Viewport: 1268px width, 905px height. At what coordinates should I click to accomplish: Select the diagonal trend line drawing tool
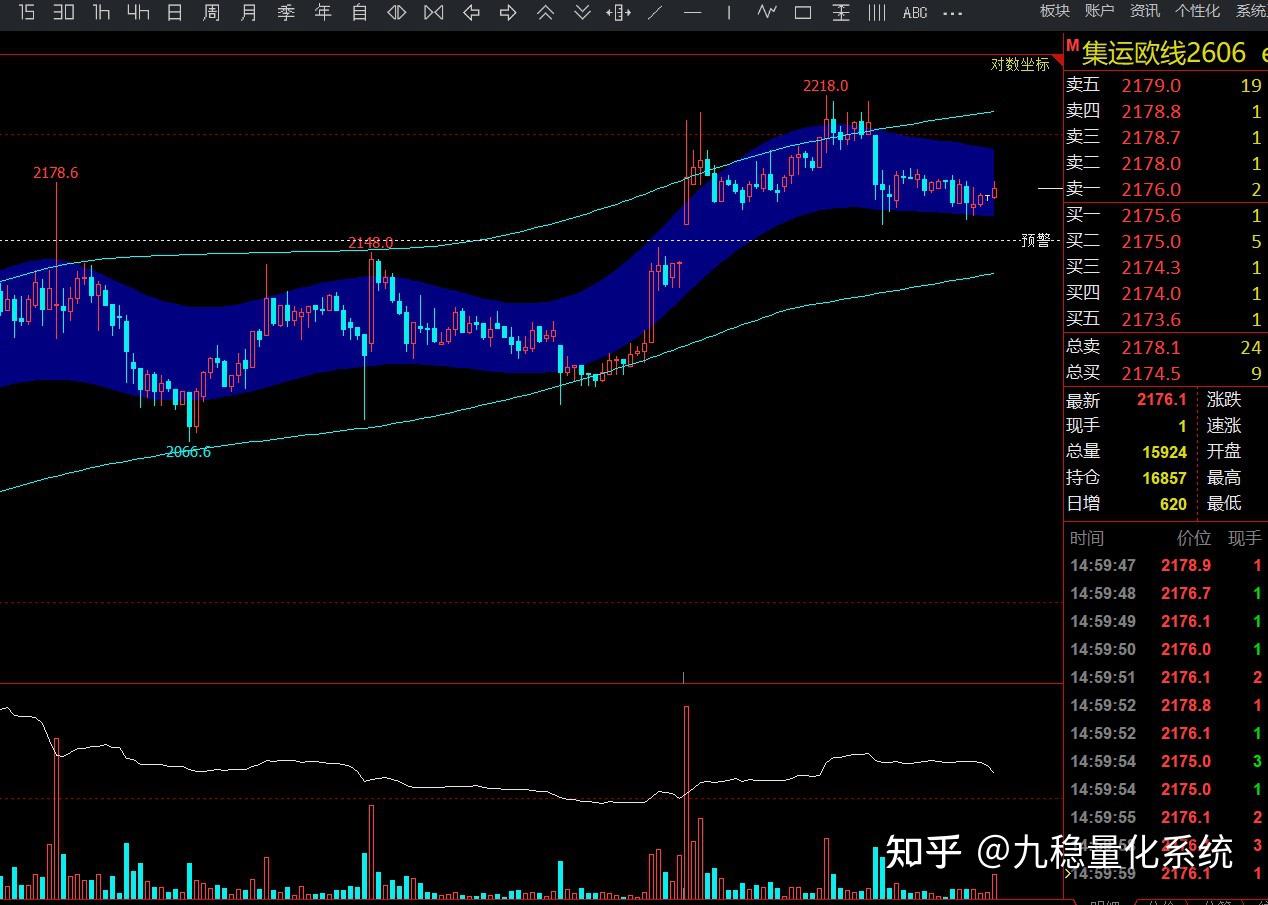(655, 12)
